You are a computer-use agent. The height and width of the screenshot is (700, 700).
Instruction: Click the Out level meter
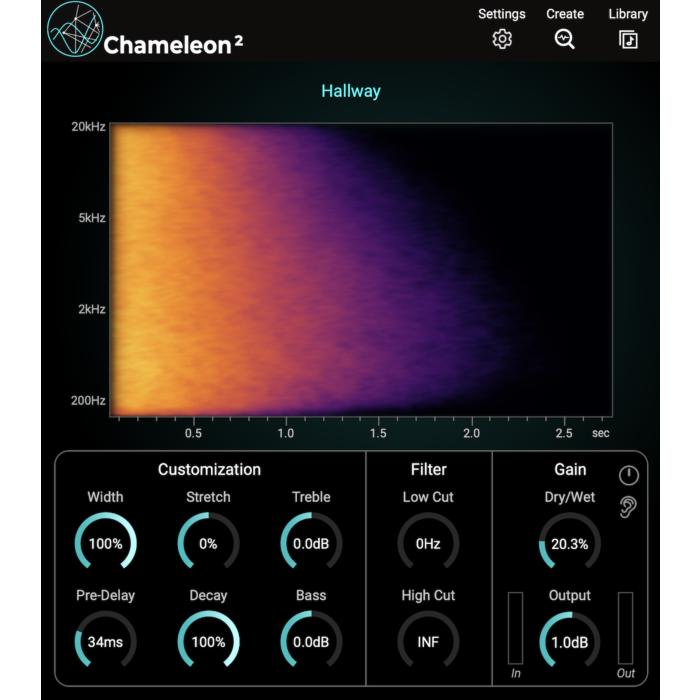(625, 628)
